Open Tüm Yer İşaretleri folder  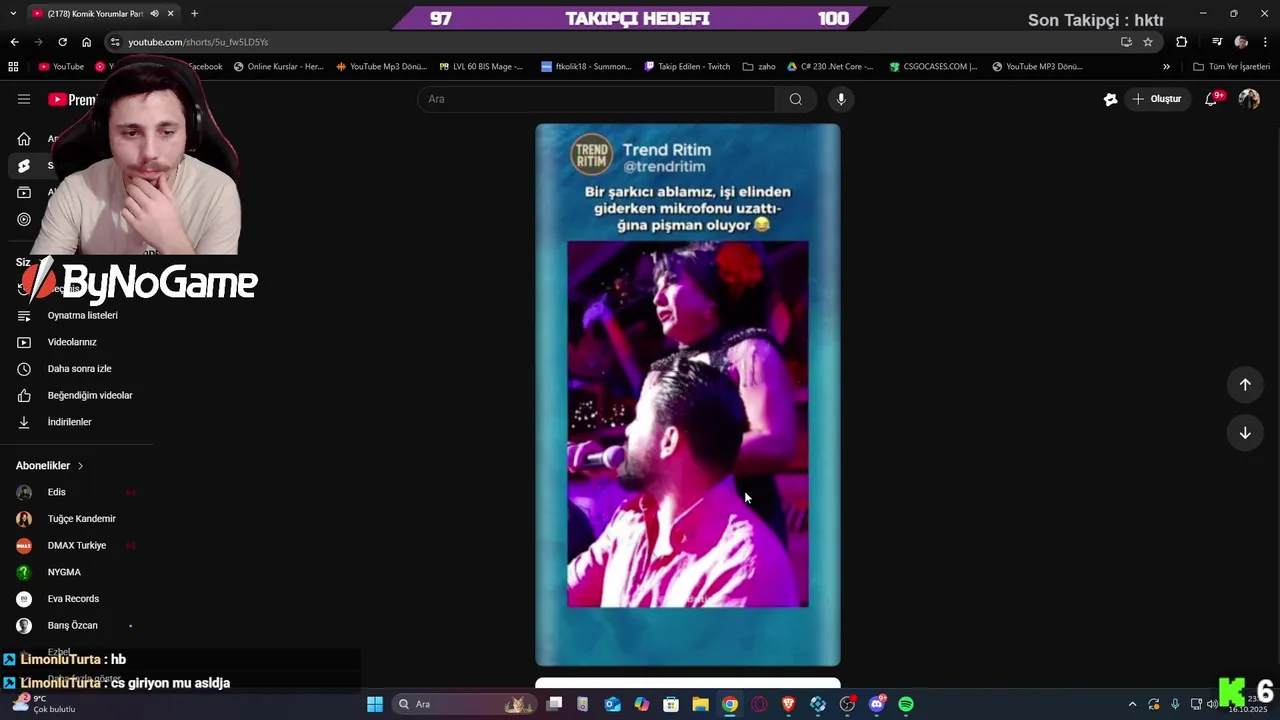click(1231, 67)
